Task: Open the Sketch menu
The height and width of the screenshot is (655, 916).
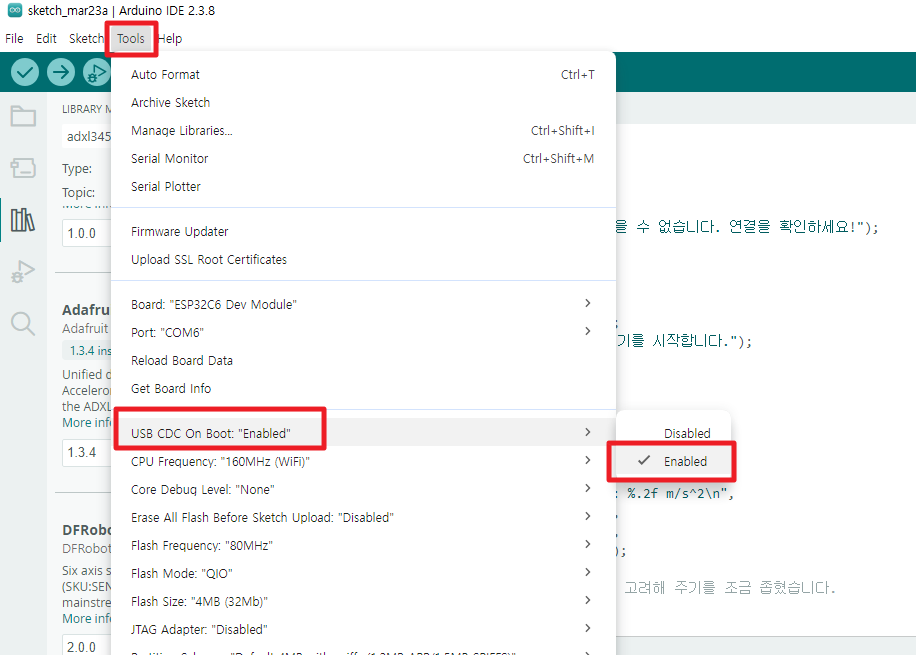Action: 86,39
